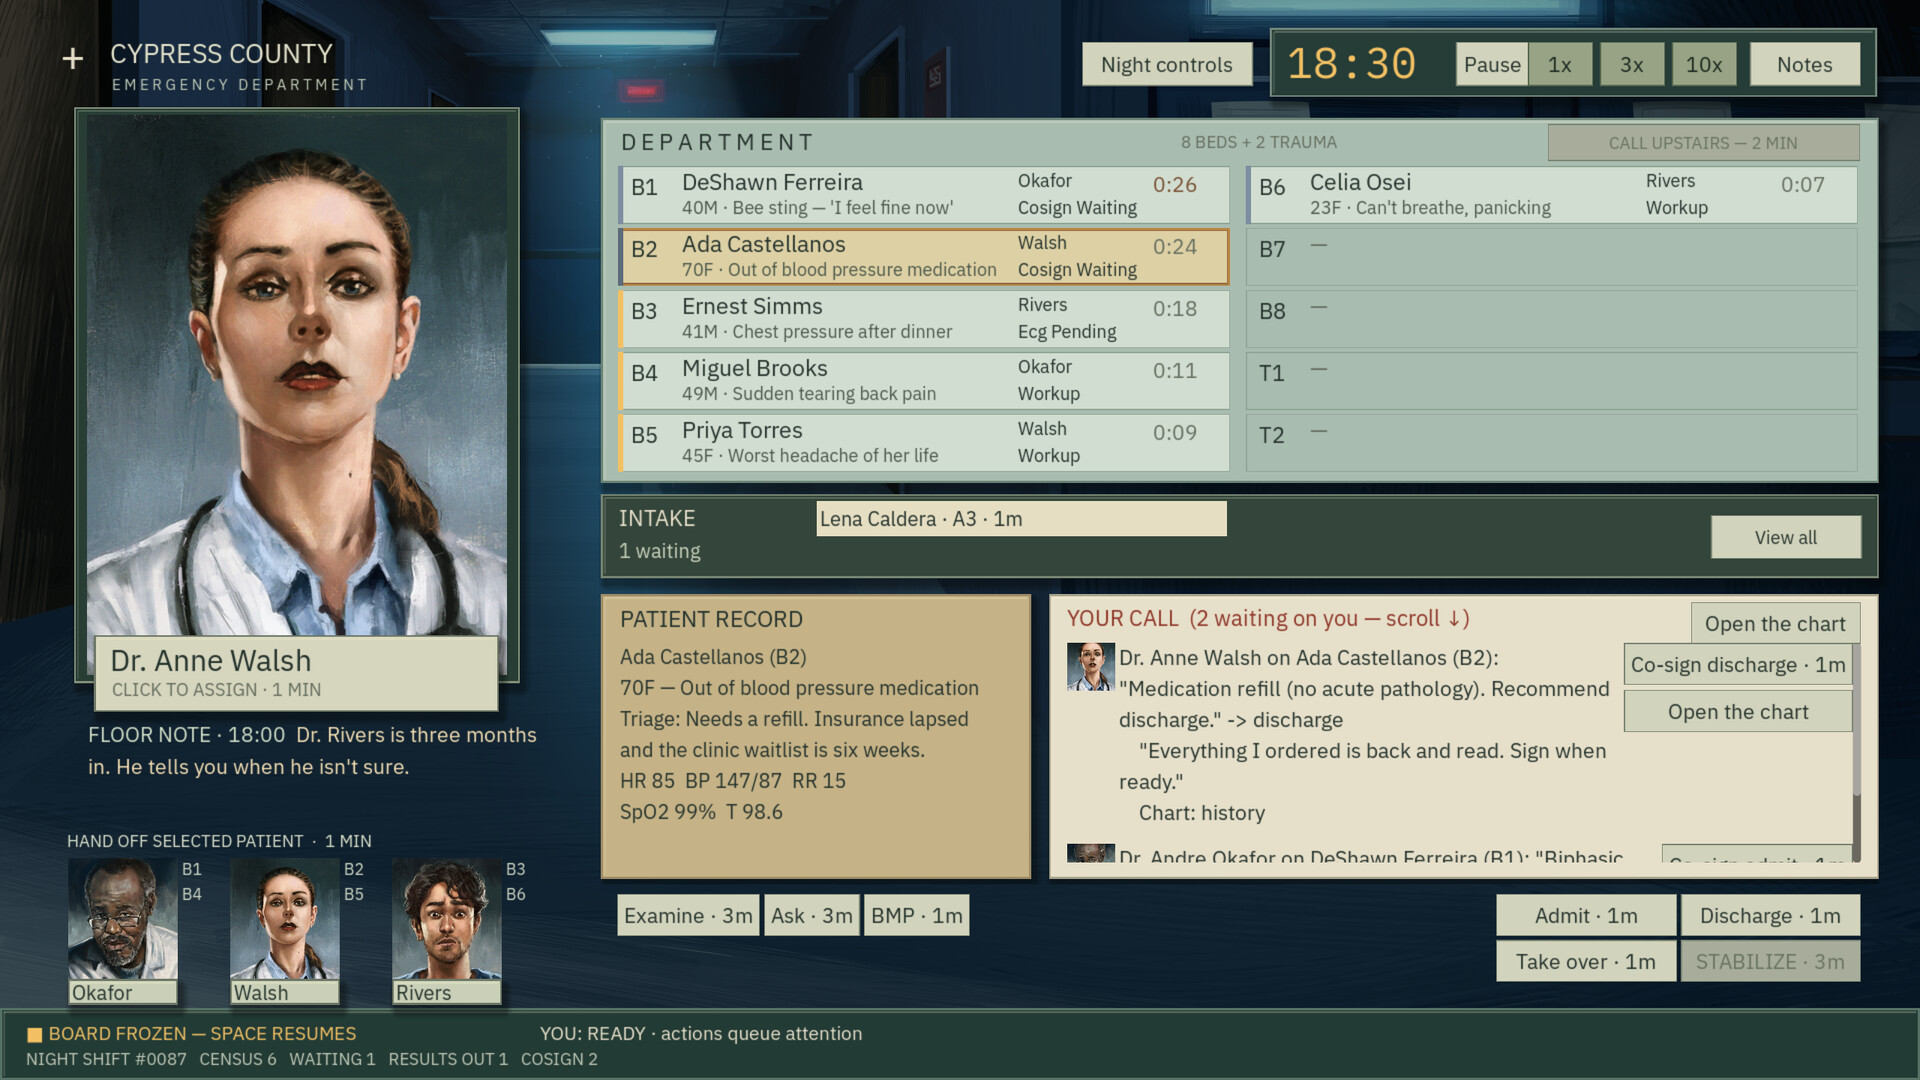Image resolution: width=1920 pixels, height=1080 pixels.
Task: Select Dr. Okafor's portrait for handoff
Action: coord(123,919)
